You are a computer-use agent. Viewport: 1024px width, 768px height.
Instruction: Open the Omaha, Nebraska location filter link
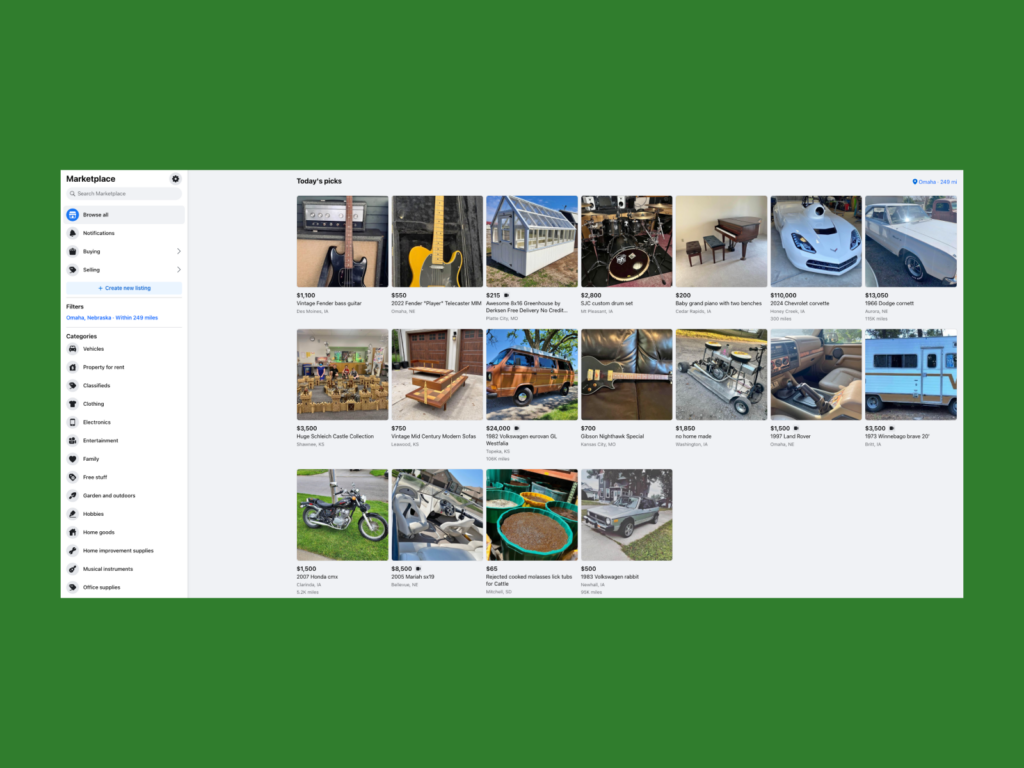(x=112, y=318)
